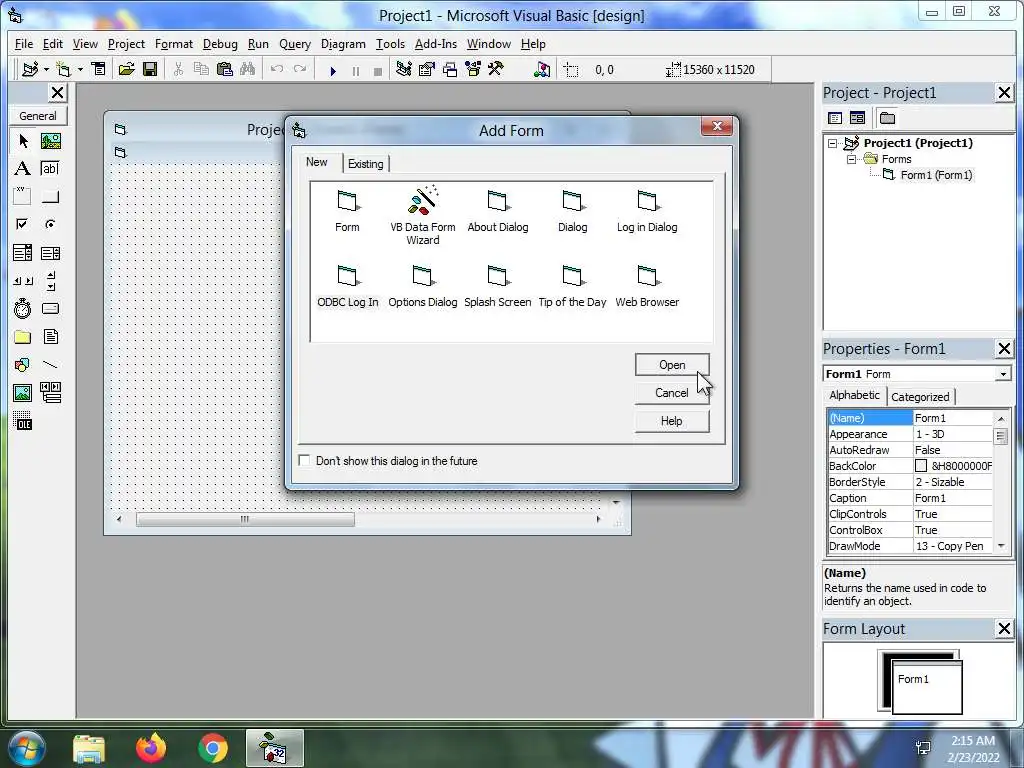Click the Caption property row
The image size is (1024, 768).
[x=910, y=498]
